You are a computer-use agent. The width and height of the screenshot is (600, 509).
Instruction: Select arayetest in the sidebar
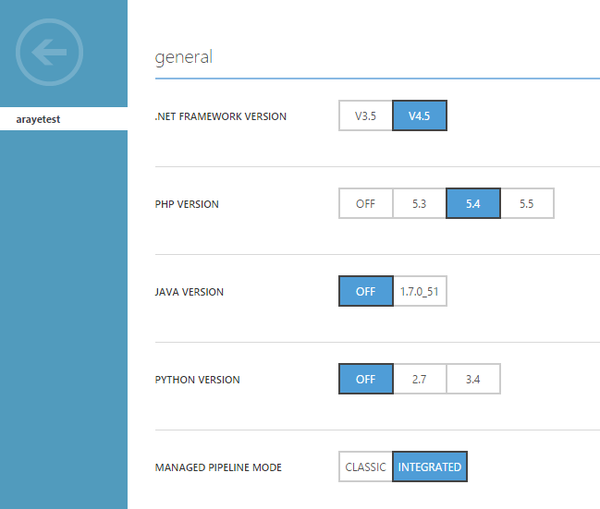[39, 119]
